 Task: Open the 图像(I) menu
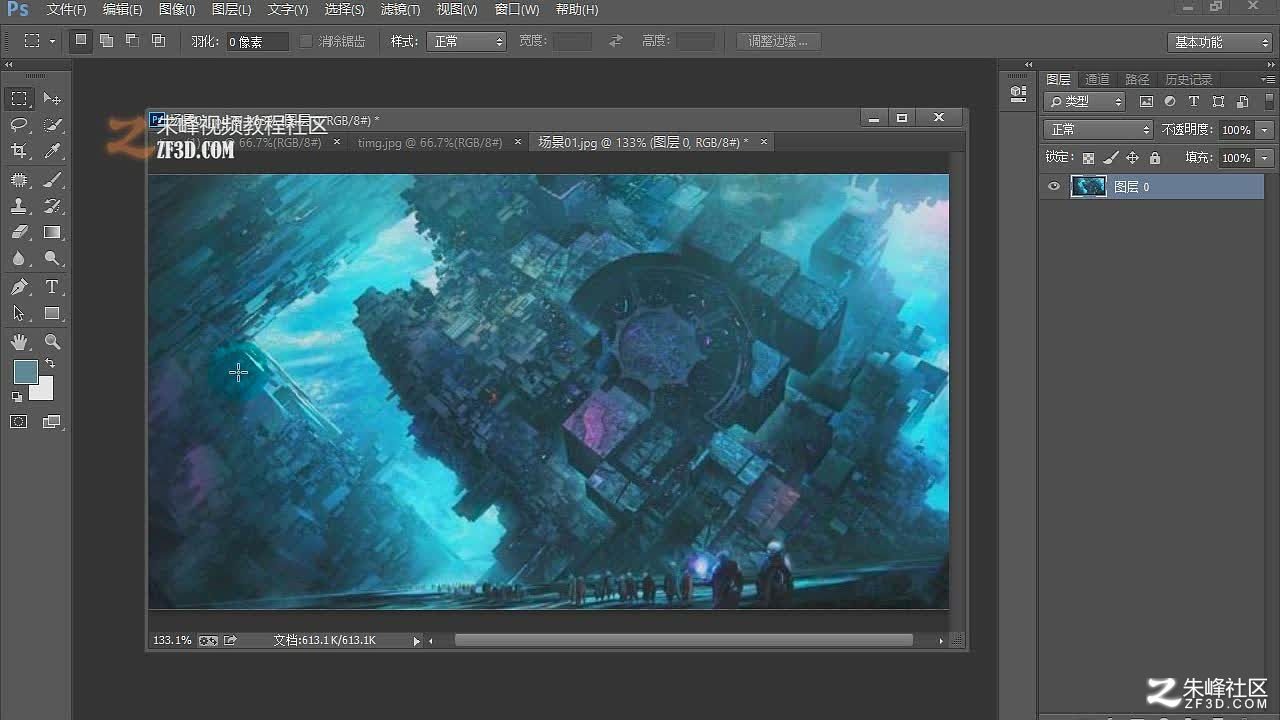[177, 10]
